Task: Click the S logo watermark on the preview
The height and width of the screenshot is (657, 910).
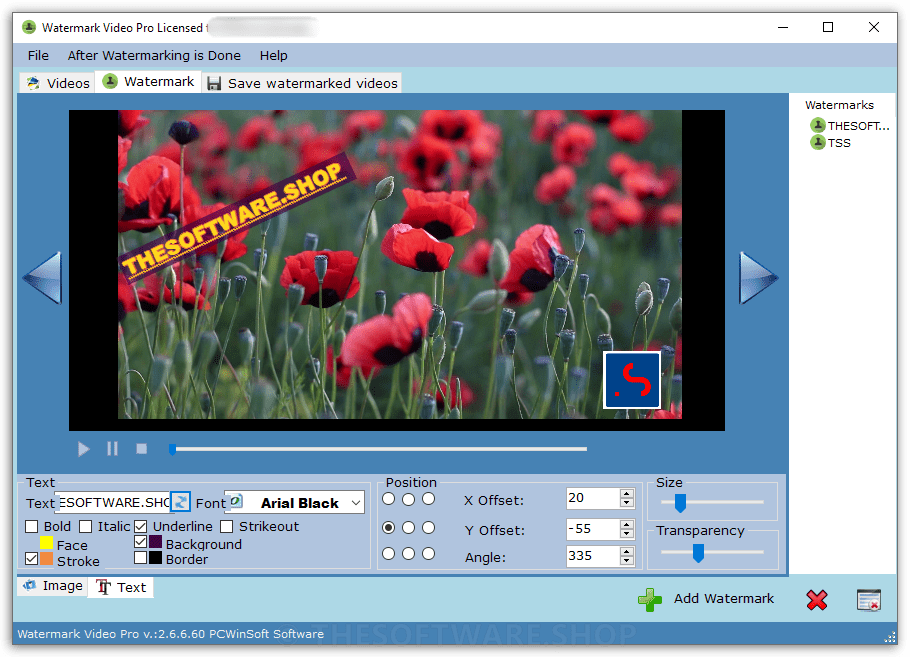Action: click(x=632, y=380)
